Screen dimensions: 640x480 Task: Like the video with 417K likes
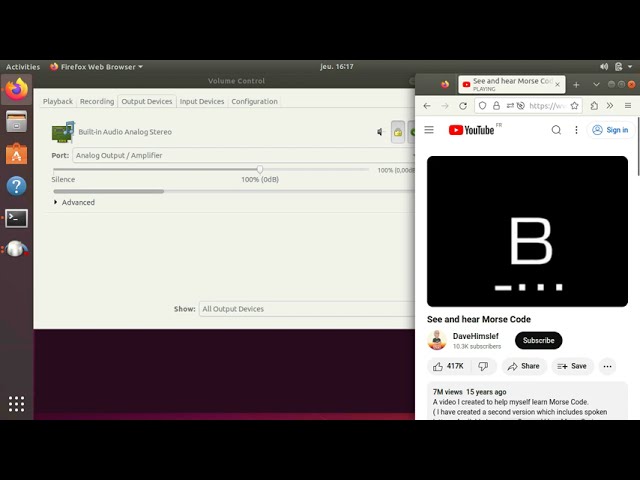[448, 366]
